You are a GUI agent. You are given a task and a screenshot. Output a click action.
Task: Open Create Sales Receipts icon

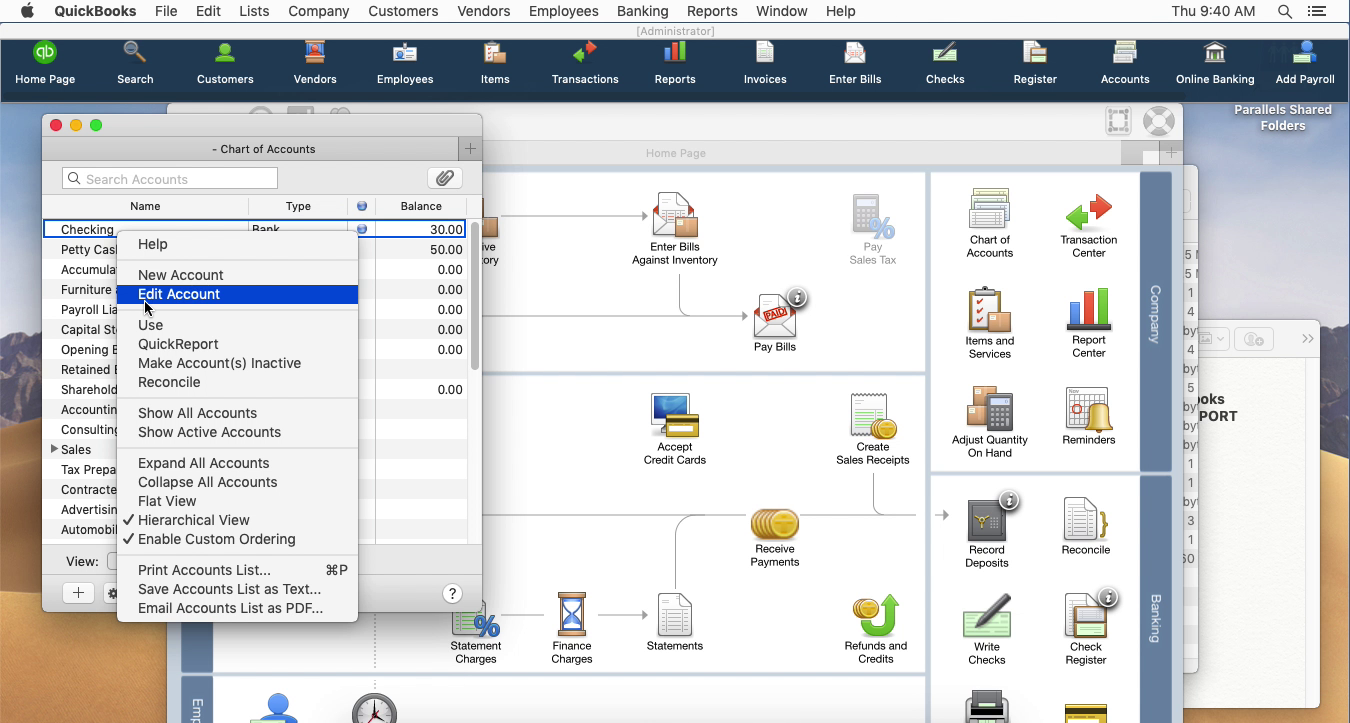[873, 429]
